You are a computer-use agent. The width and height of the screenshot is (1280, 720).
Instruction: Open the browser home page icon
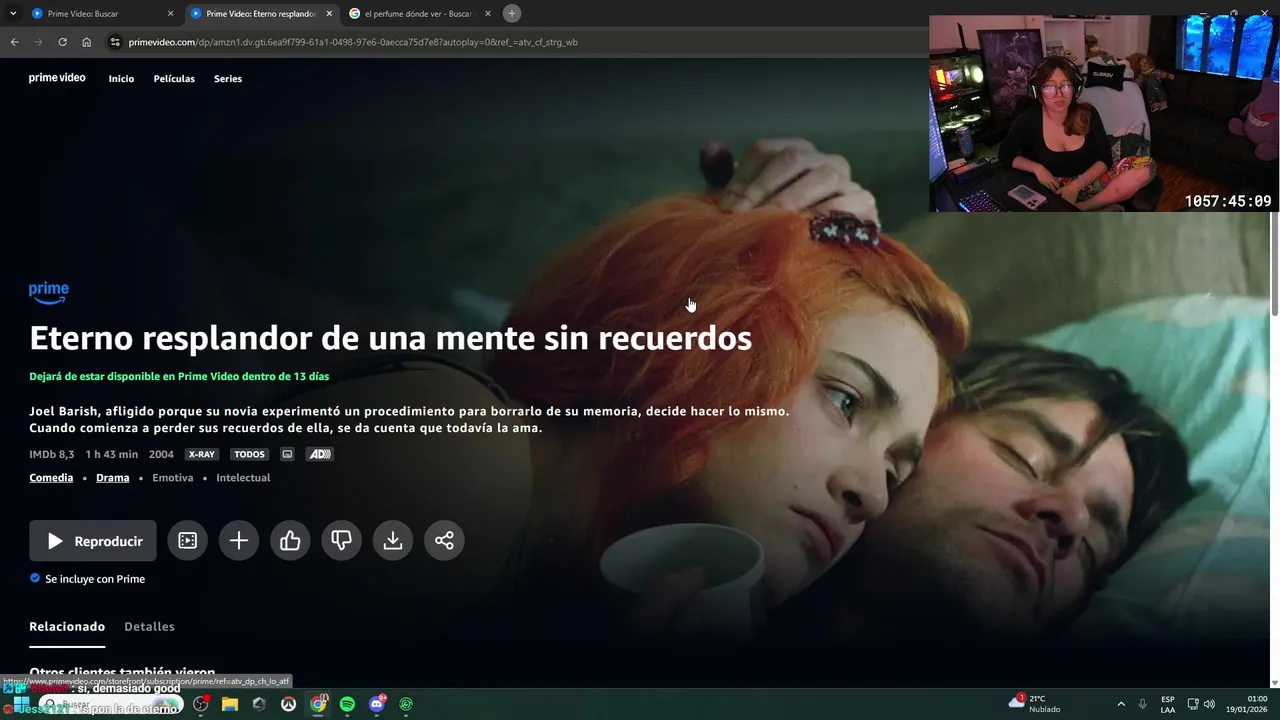(87, 42)
